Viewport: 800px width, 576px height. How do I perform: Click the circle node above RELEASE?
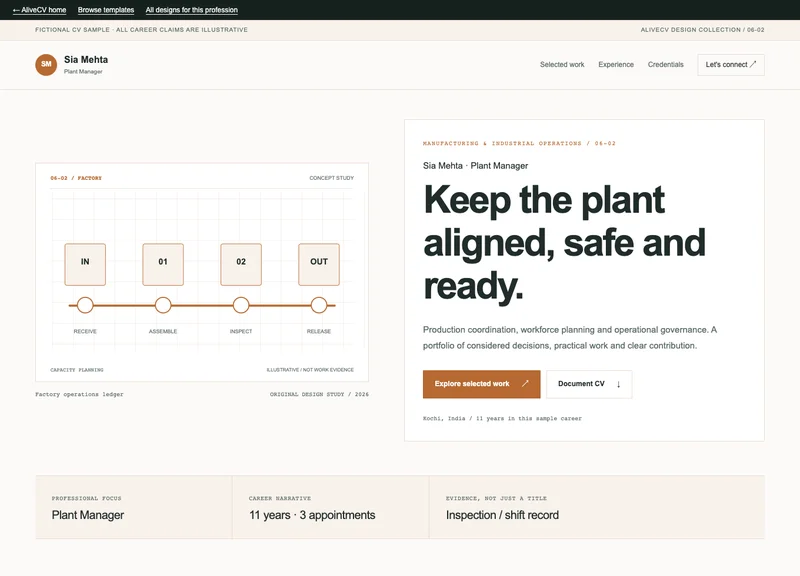coord(319,305)
